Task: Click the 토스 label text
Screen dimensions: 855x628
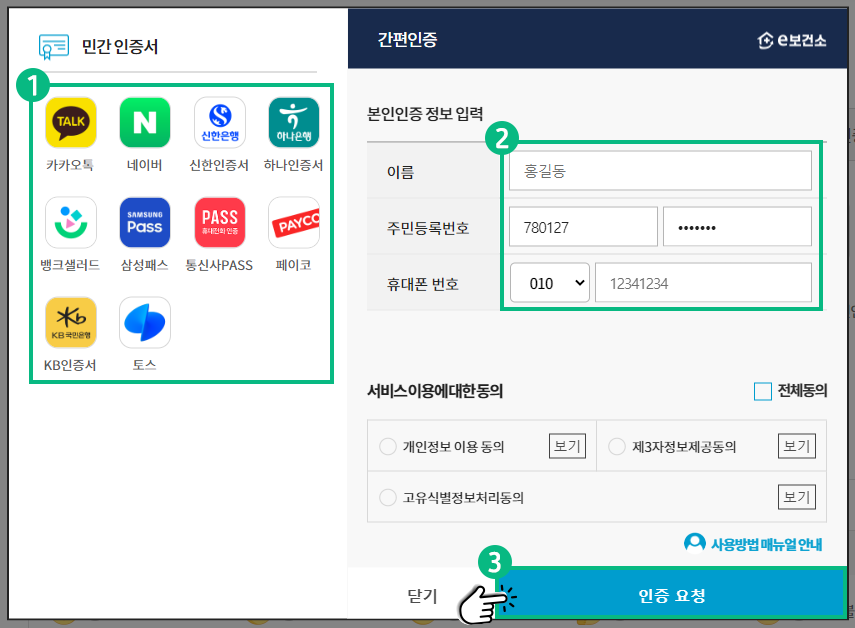Action: [144, 365]
